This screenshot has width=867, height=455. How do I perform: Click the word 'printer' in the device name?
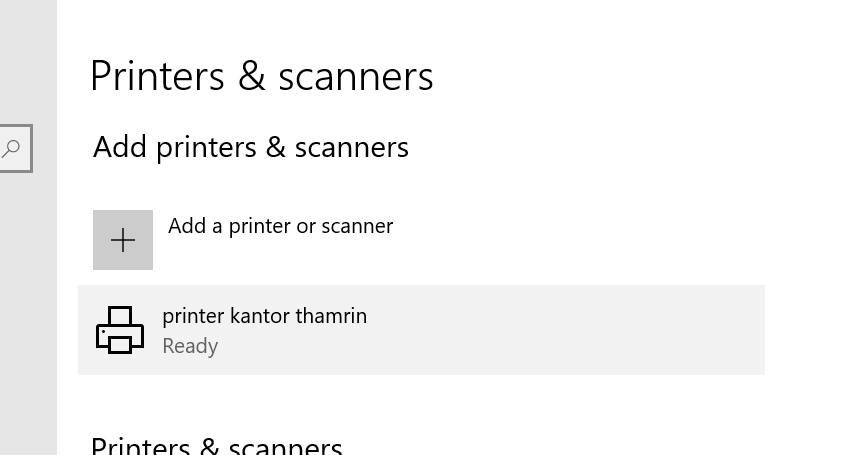click(192, 316)
